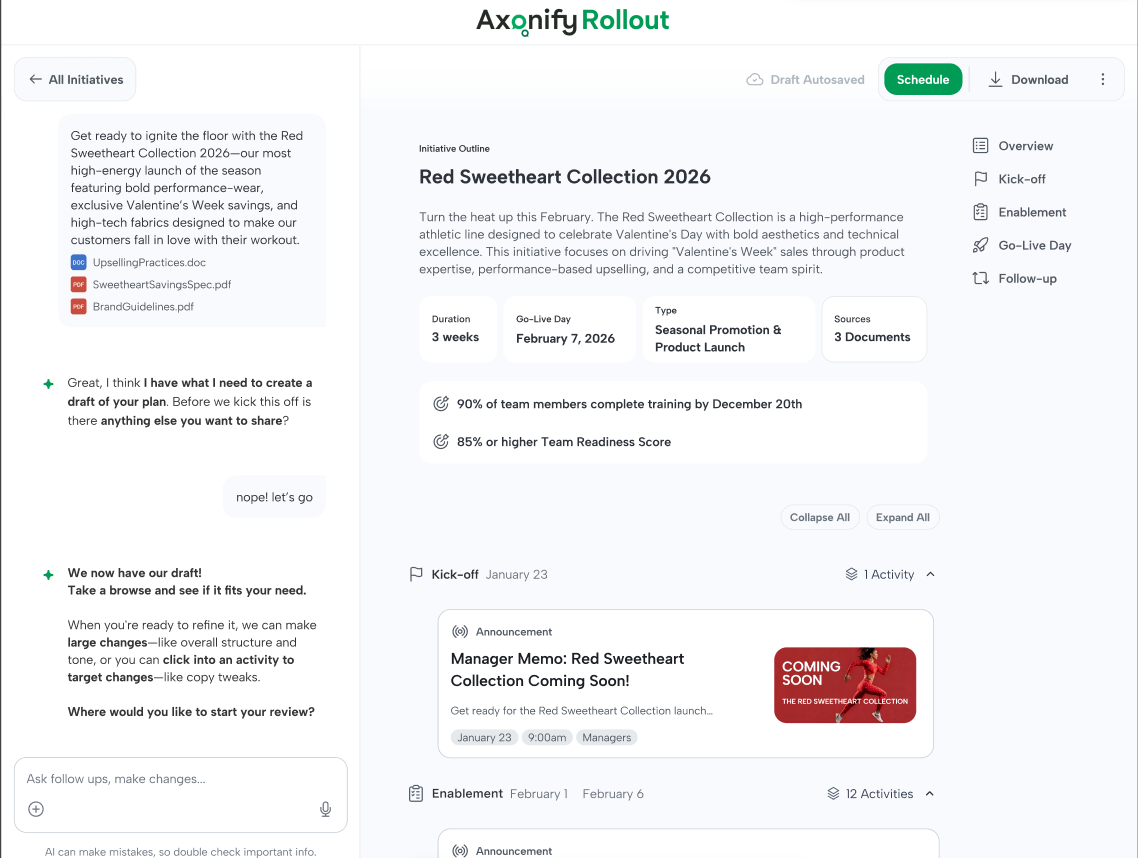1138x858 pixels.
Task: Select the microphone icon in the chat input
Action: click(x=325, y=809)
